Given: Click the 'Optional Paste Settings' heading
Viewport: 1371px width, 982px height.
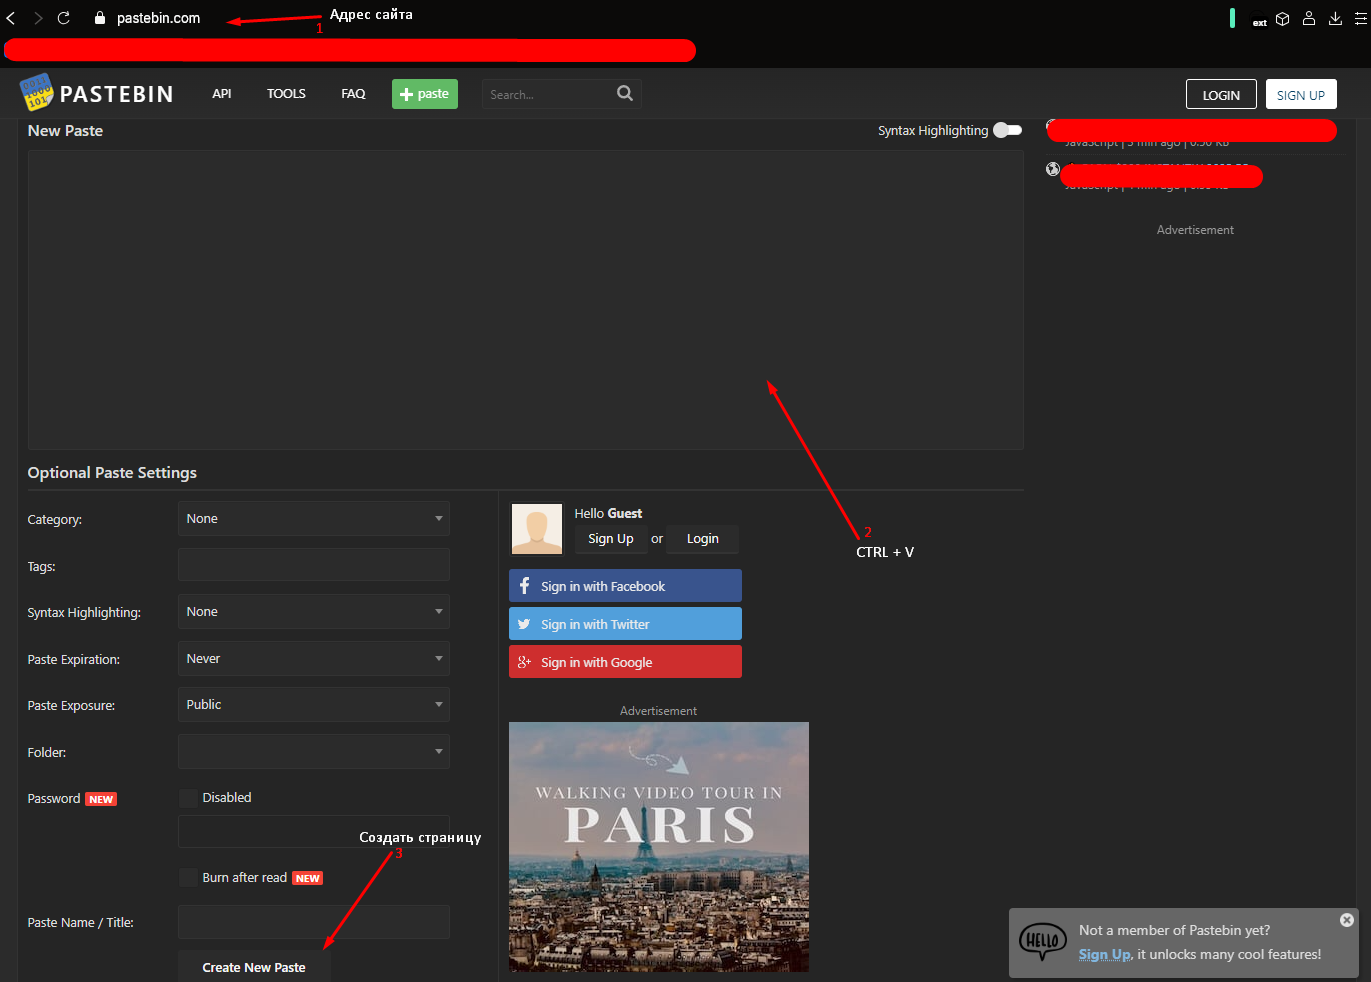Looking at the screenshot, I should click(x=112, y=473).
